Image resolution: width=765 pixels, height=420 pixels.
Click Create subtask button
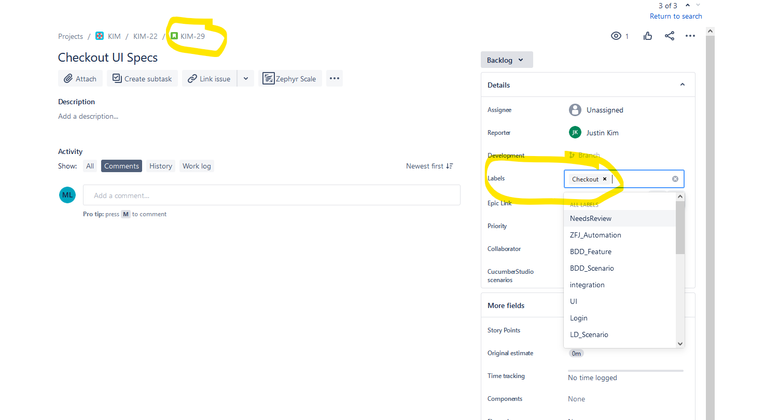click(142, 79)
